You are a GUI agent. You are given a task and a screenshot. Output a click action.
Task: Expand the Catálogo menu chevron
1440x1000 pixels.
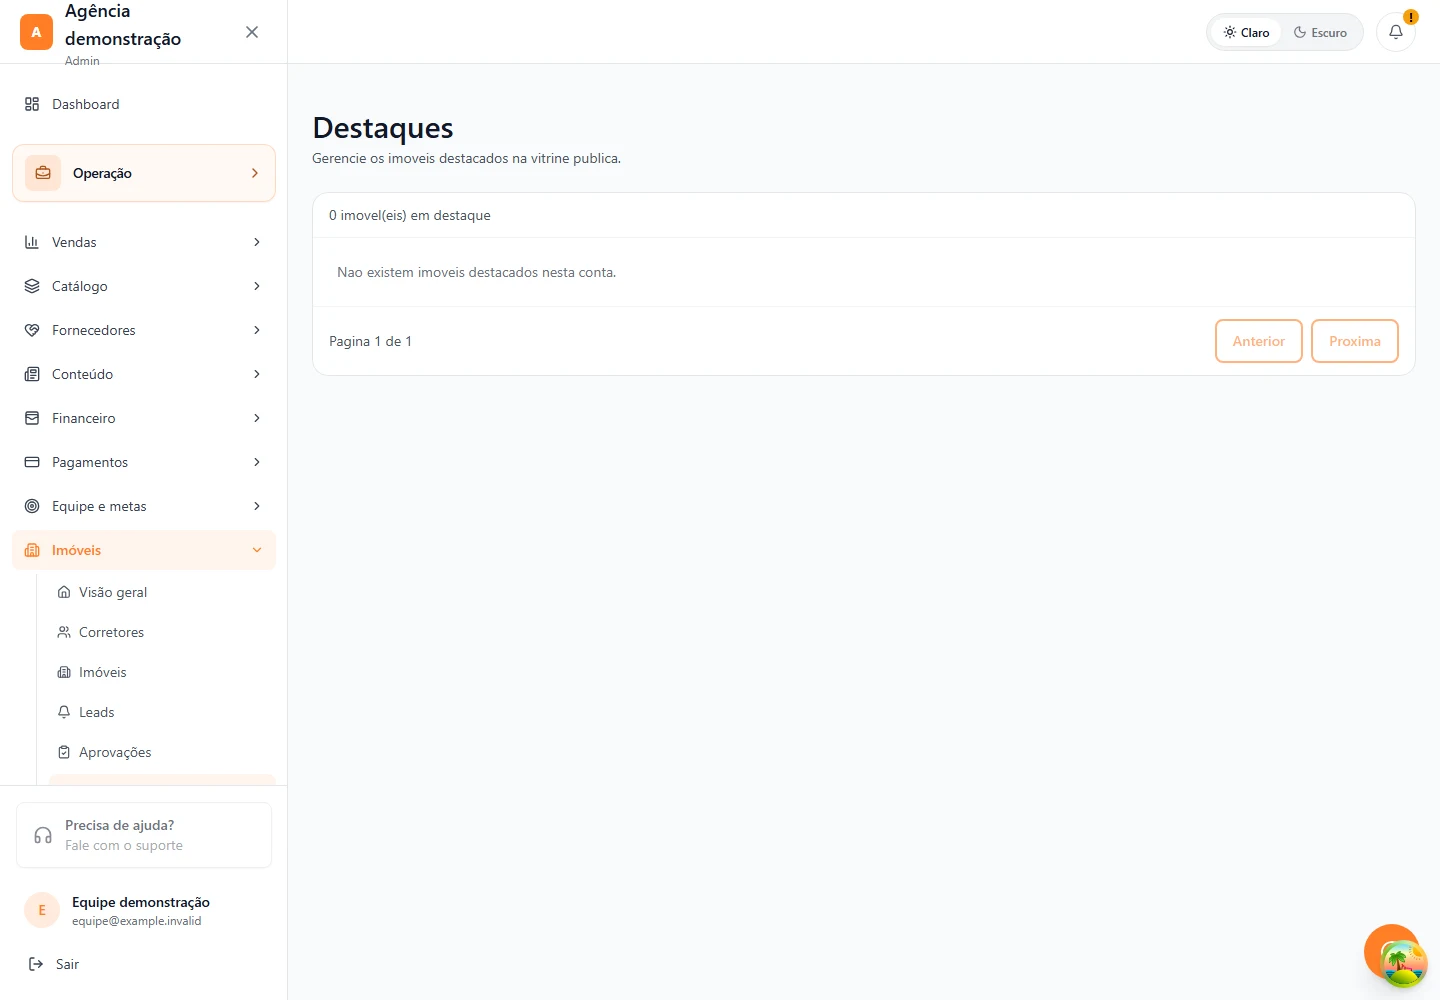point(257,286)
